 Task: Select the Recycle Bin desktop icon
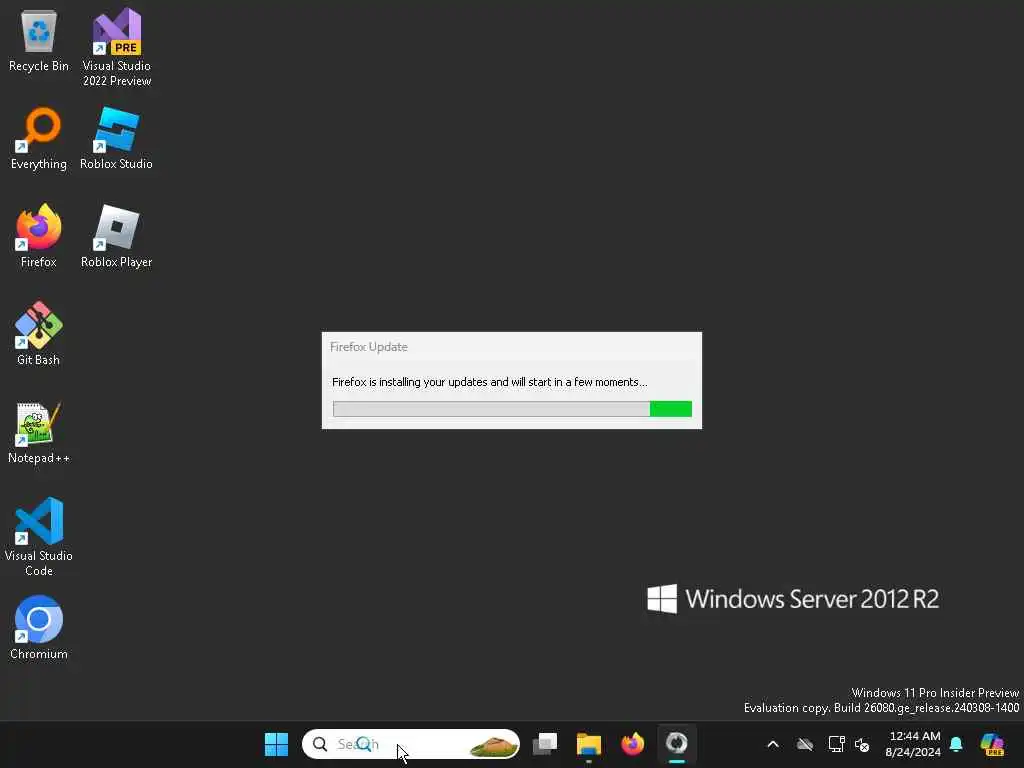[x=39, y=41]
